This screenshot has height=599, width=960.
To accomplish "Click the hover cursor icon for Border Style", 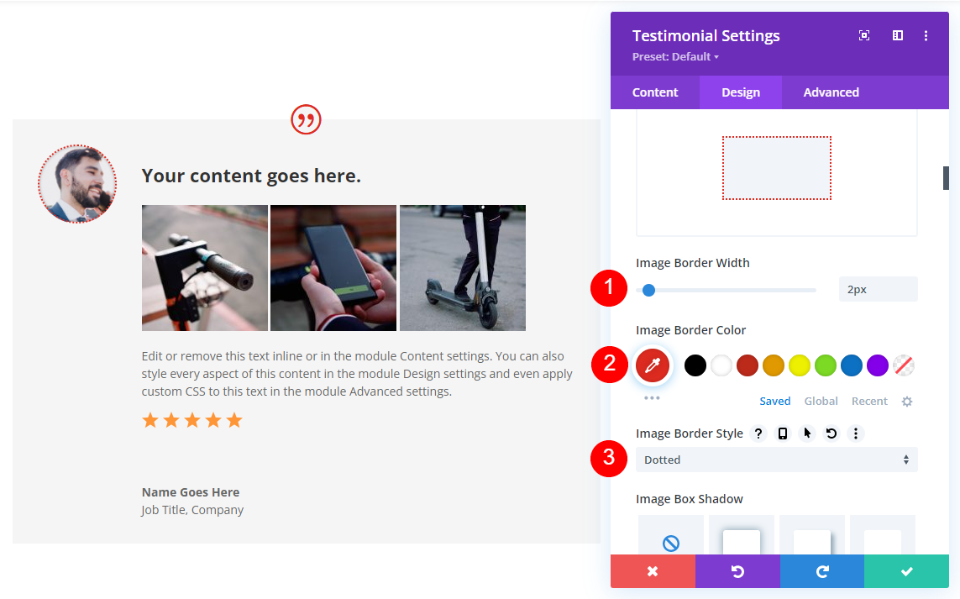I will click(807, 434).
